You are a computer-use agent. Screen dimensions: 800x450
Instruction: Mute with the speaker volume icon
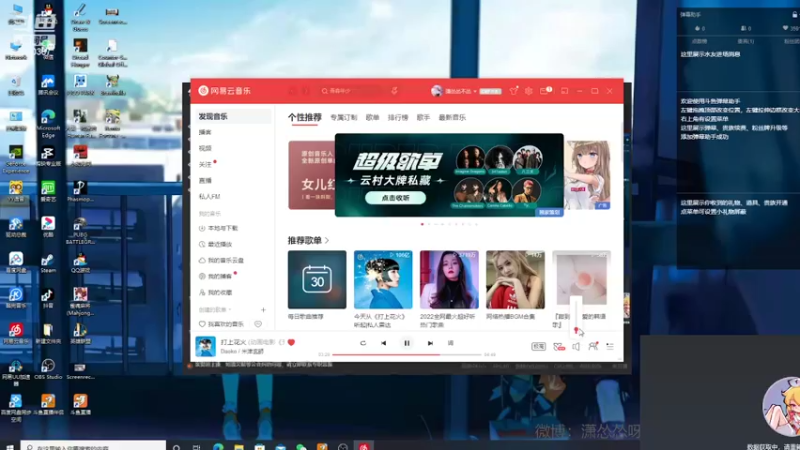[576, 346]
